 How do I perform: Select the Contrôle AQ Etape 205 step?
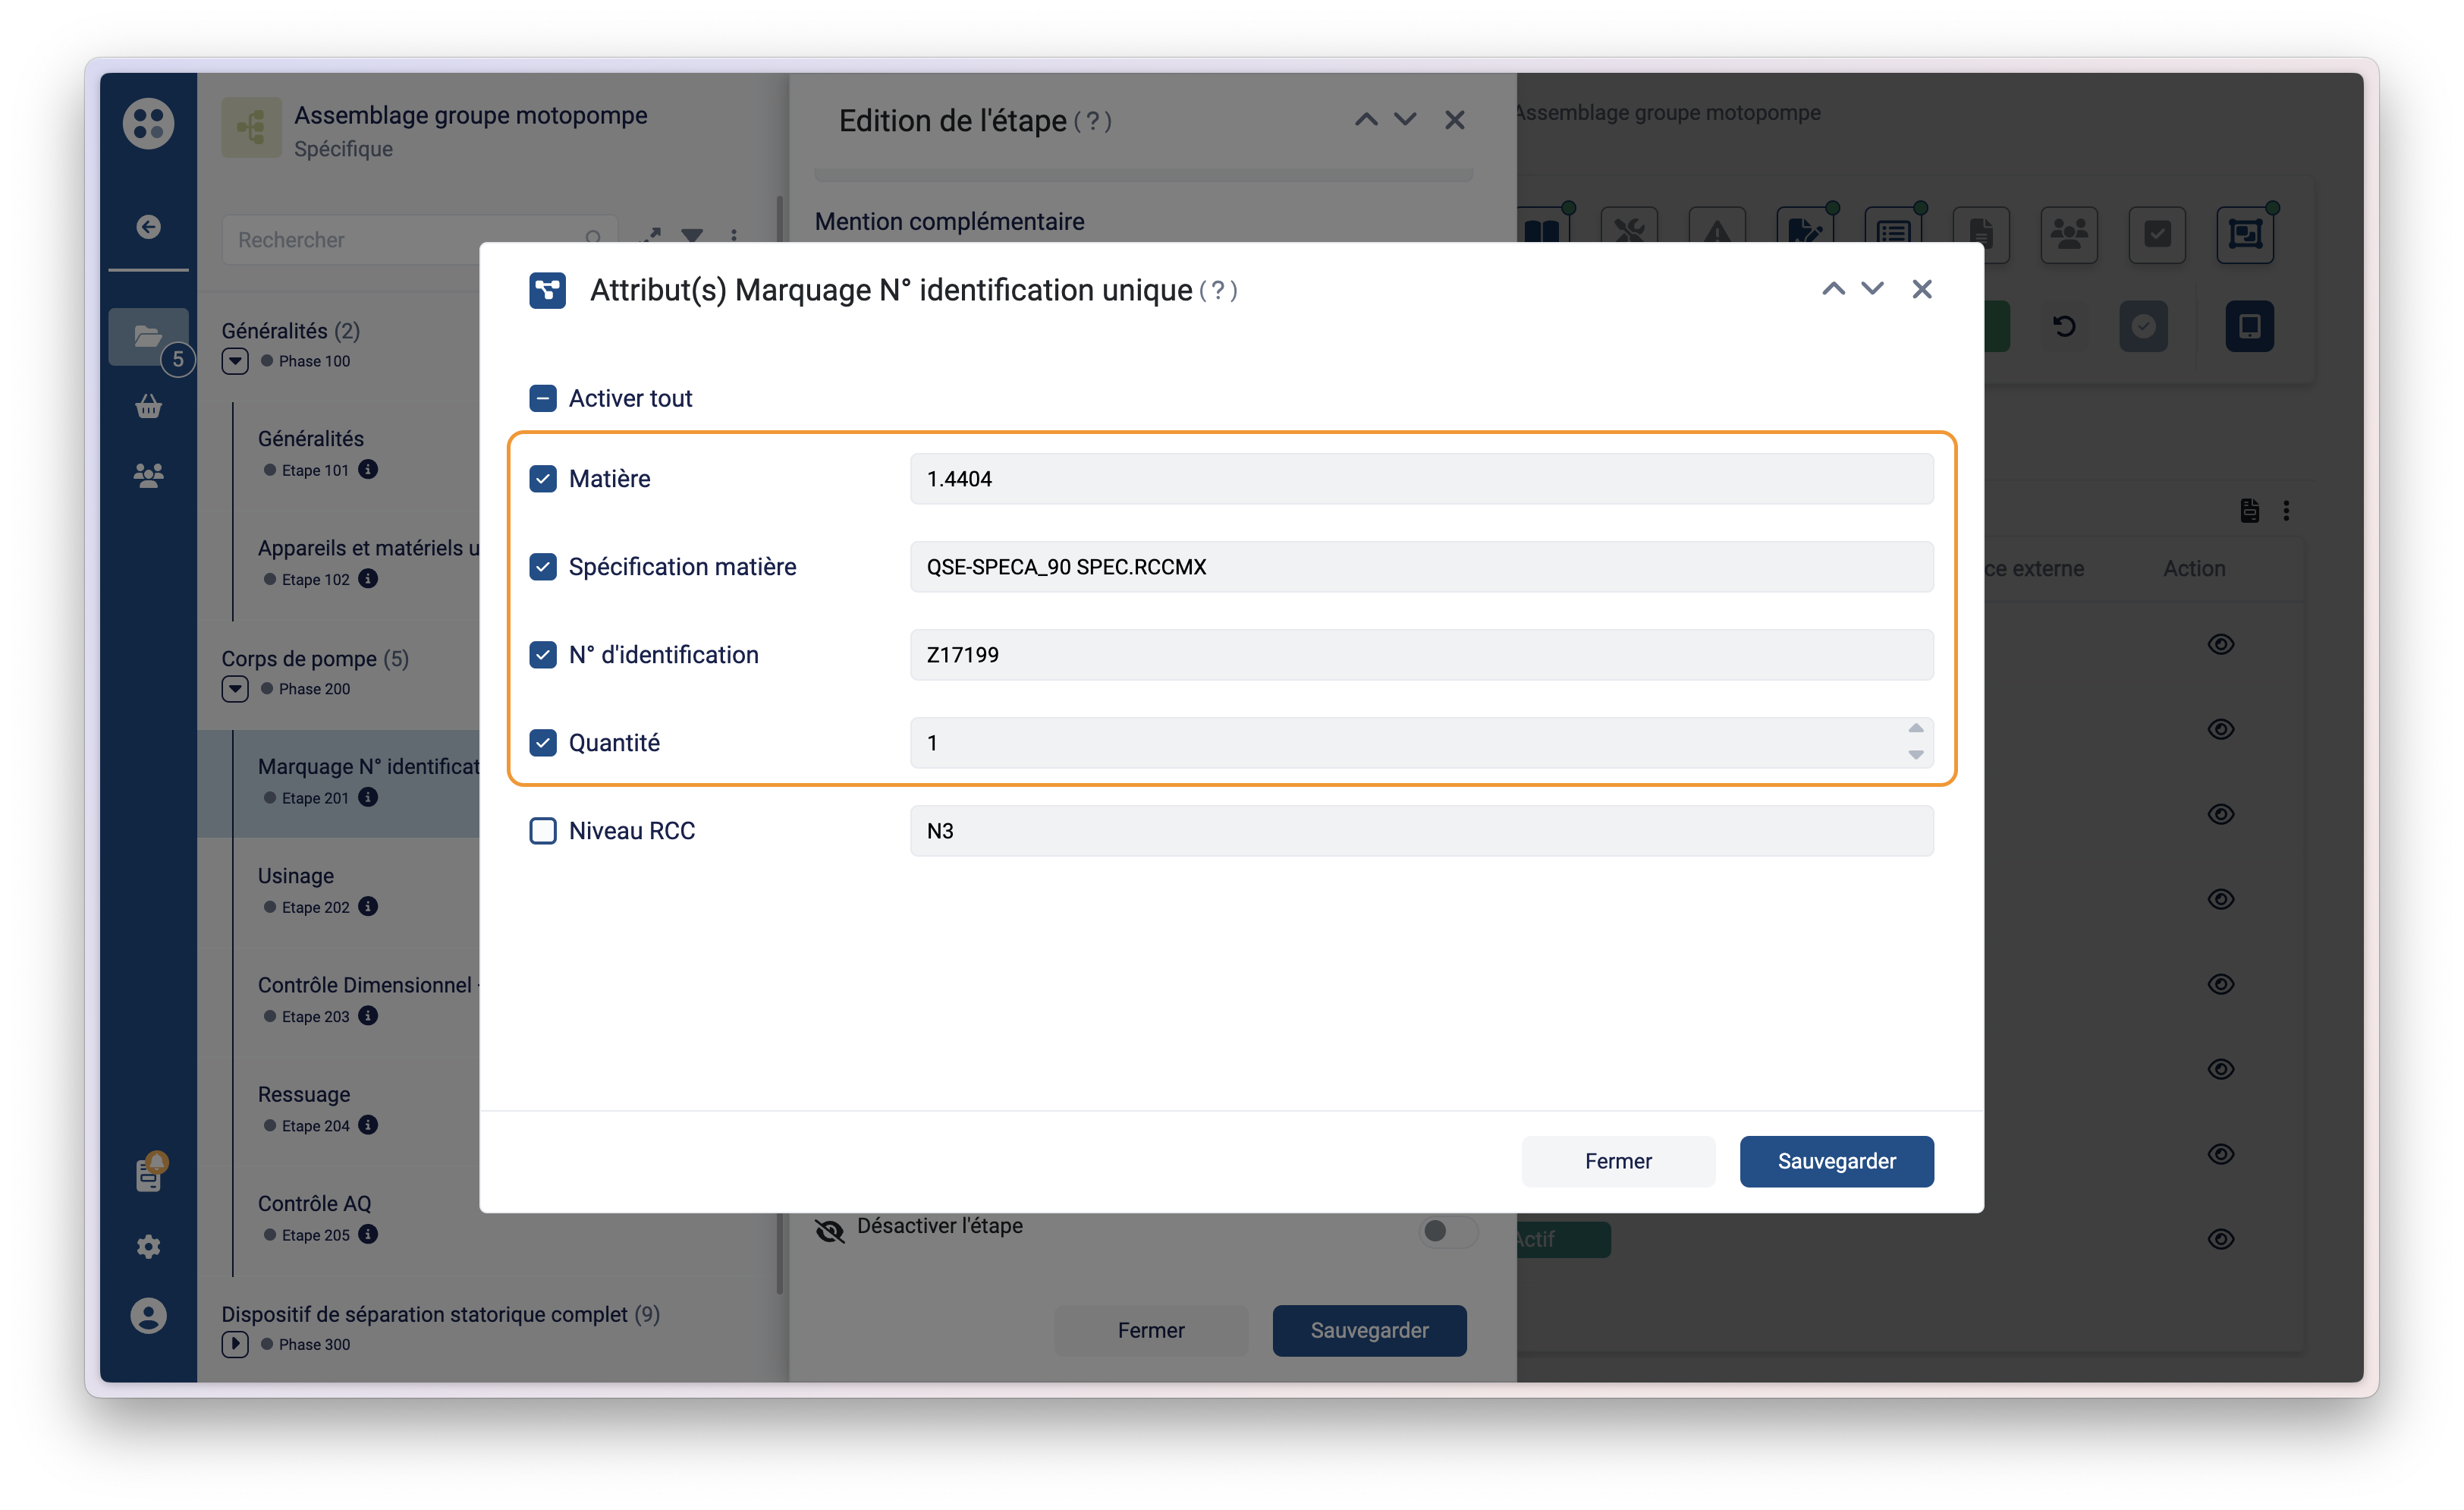(314, 1204)
